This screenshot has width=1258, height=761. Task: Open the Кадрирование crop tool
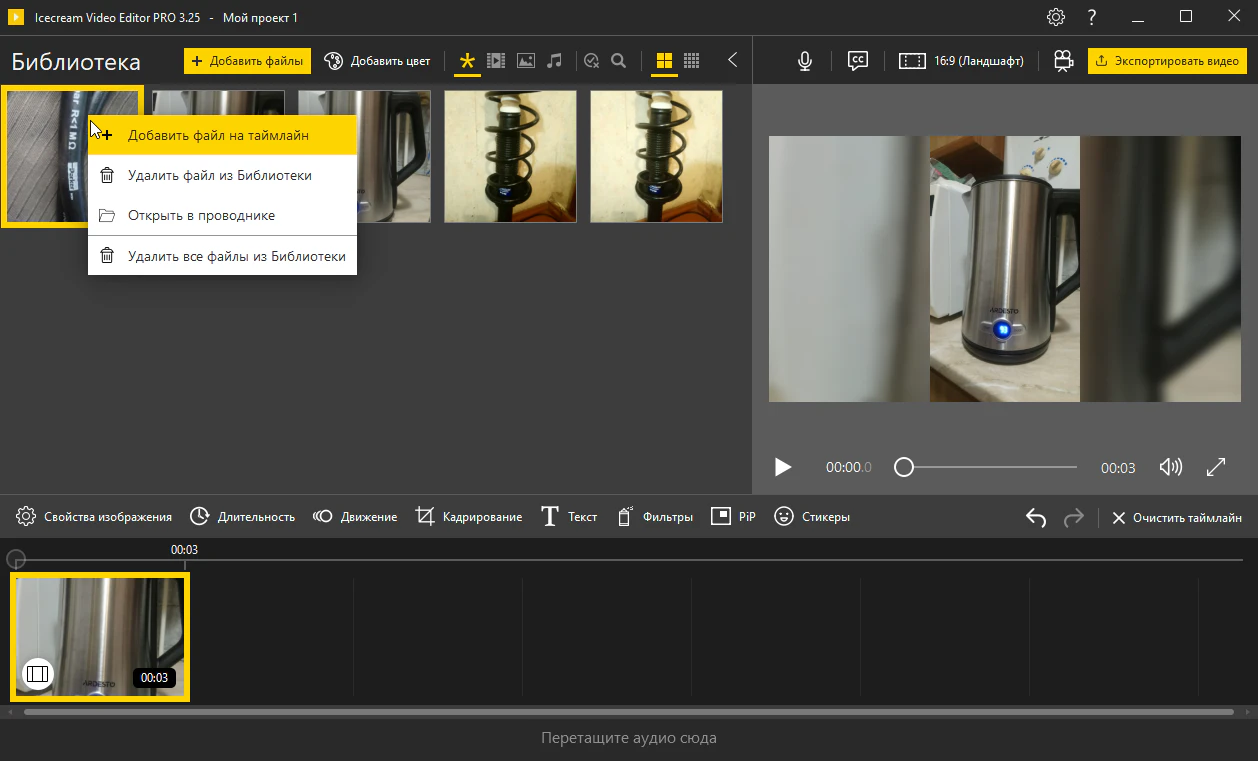click(x=469, y=517)
